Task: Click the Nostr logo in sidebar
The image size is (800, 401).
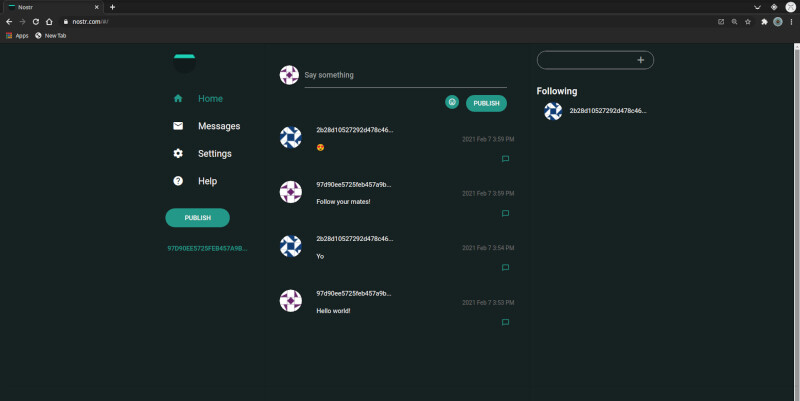Action: coord(184,63)
